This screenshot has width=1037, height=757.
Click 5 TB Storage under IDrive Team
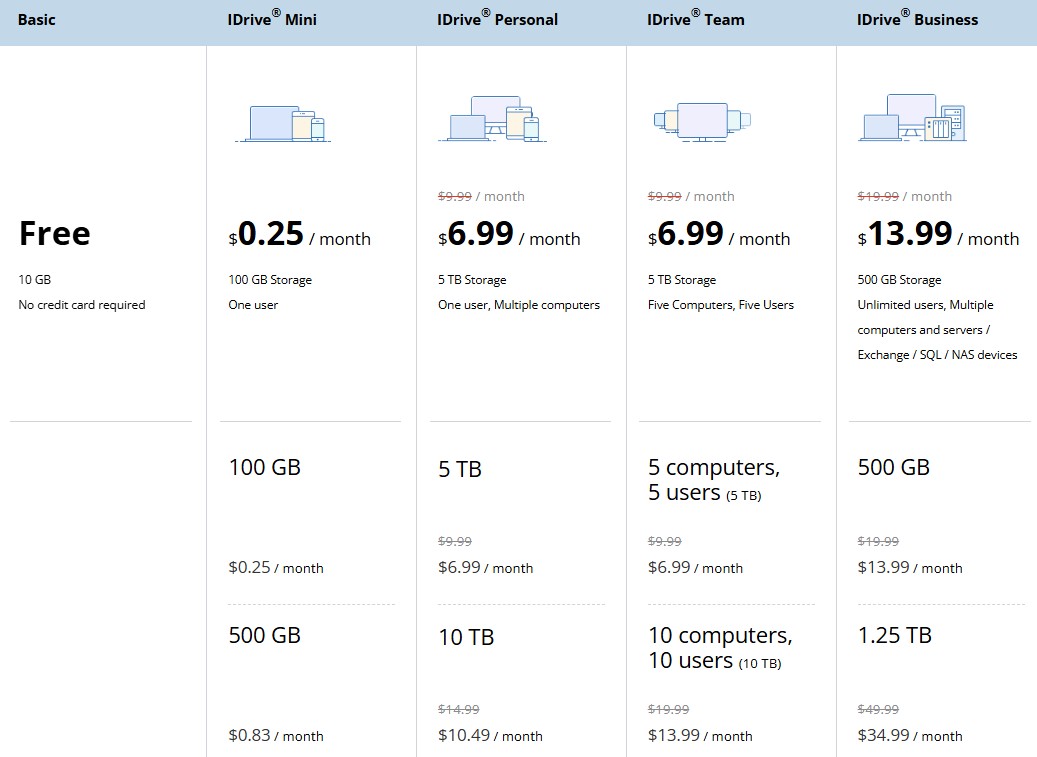[x=682, y=280]
